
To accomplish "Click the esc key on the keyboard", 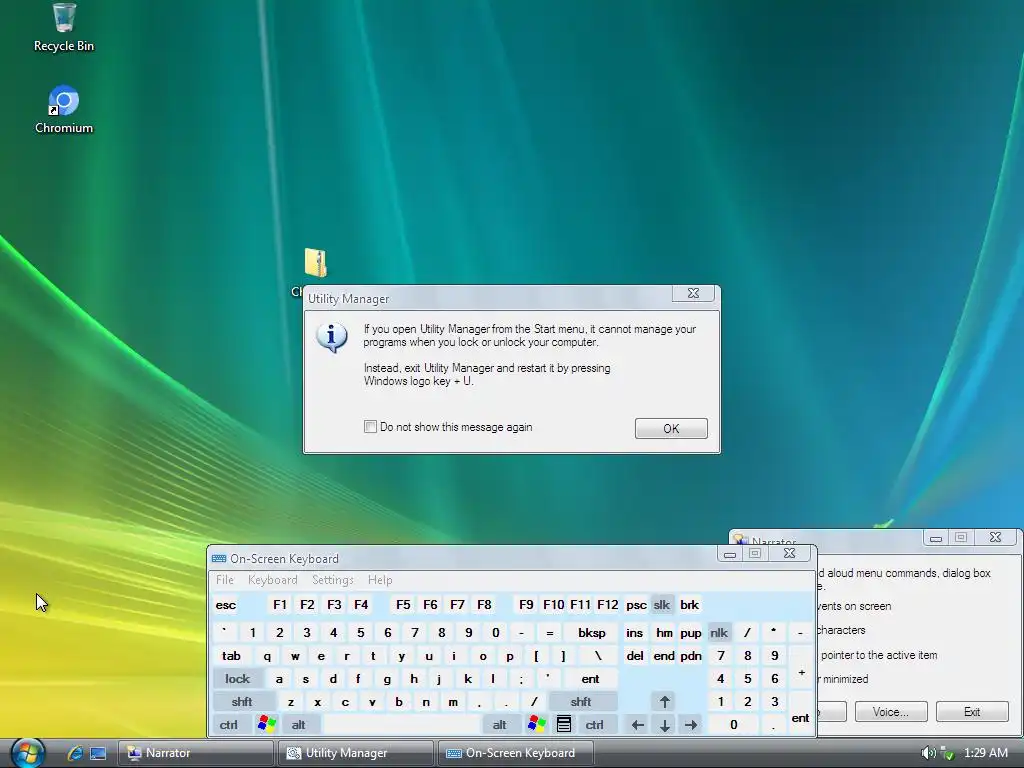I will 226,605.
